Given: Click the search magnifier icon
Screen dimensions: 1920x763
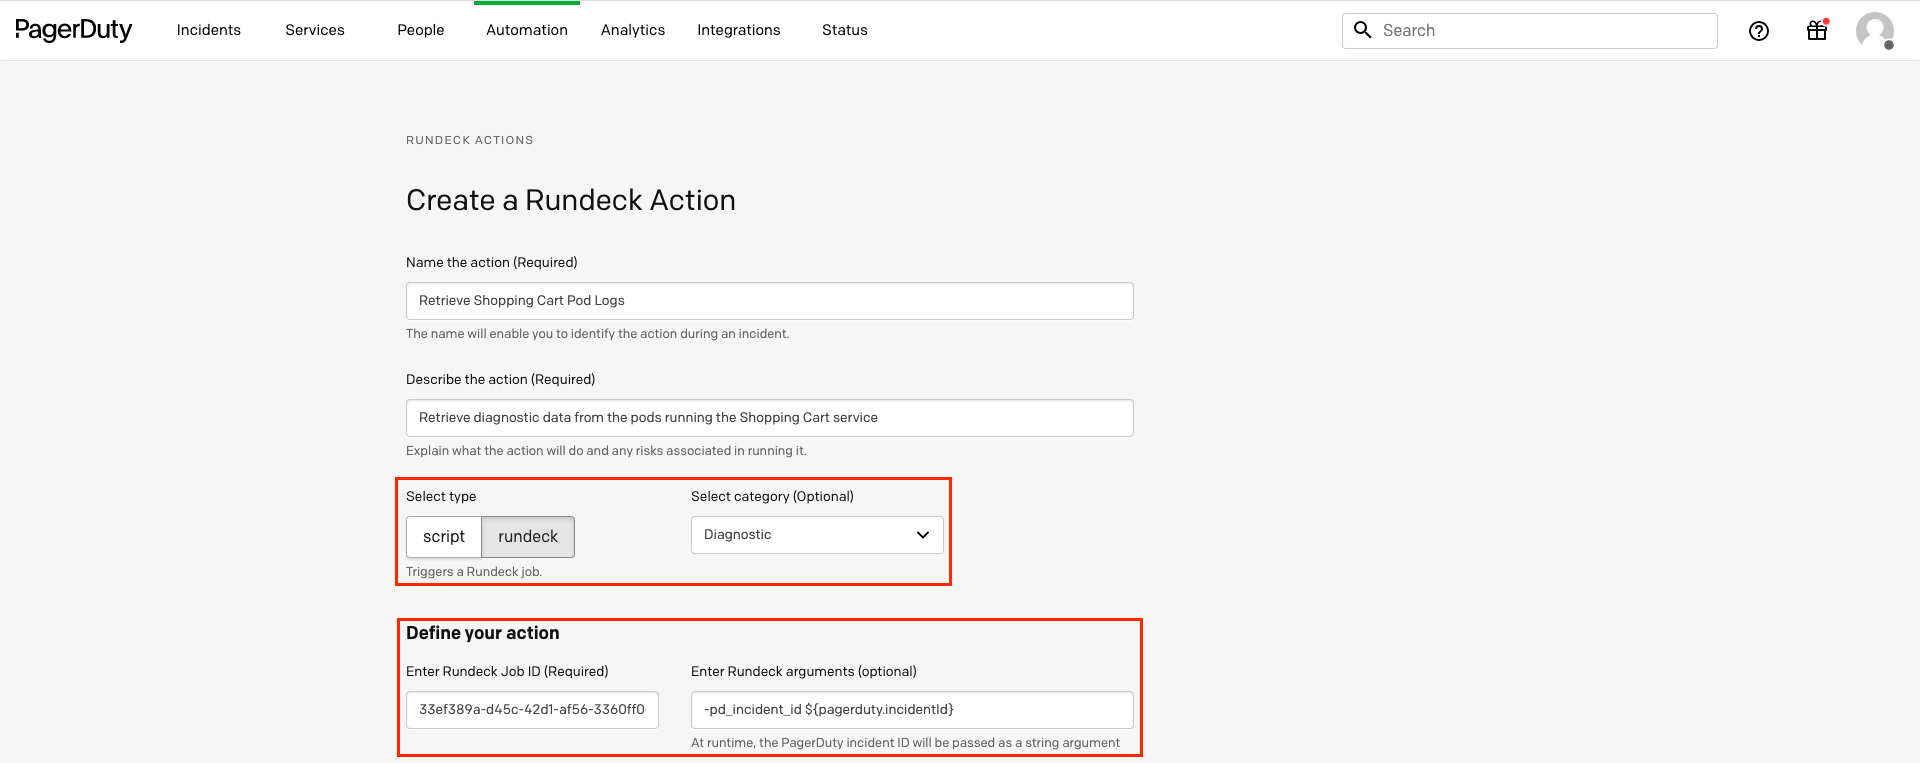Looking at the screenshot, I should 1362,30.
